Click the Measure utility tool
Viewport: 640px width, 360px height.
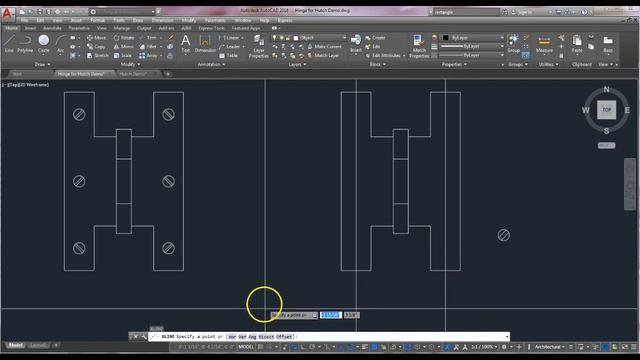544,44
